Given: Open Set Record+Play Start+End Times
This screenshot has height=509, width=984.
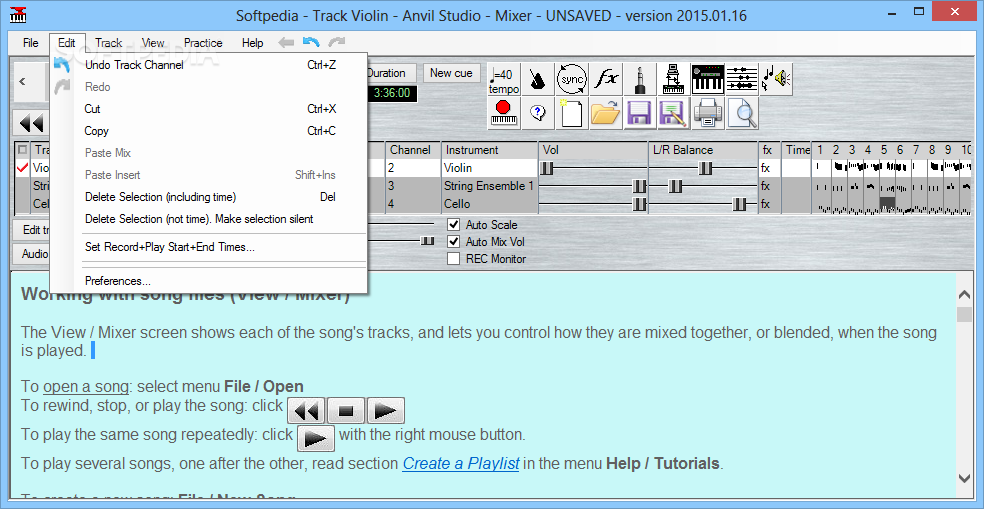Looking at the screenshot, I should tap(208, 247).
